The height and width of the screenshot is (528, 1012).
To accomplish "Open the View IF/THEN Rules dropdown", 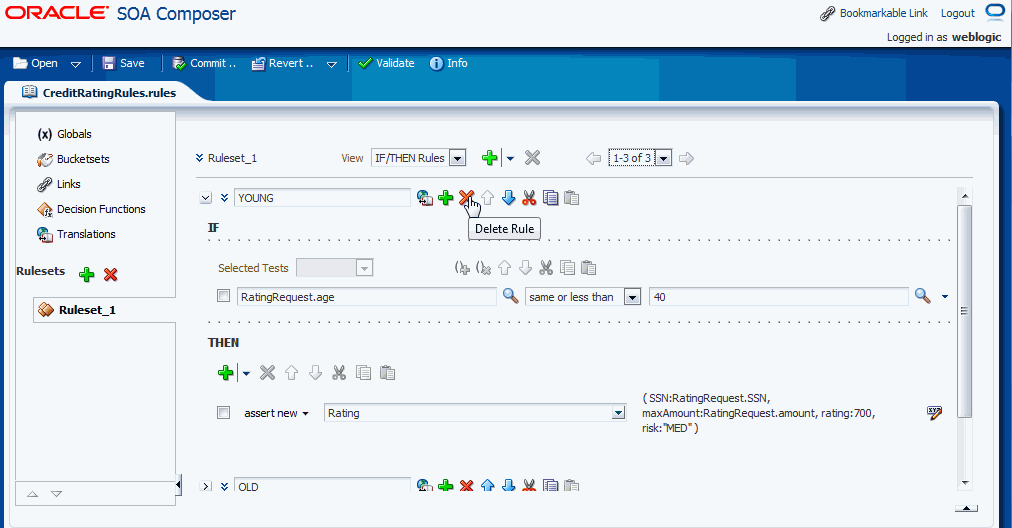I will [457, 158].
